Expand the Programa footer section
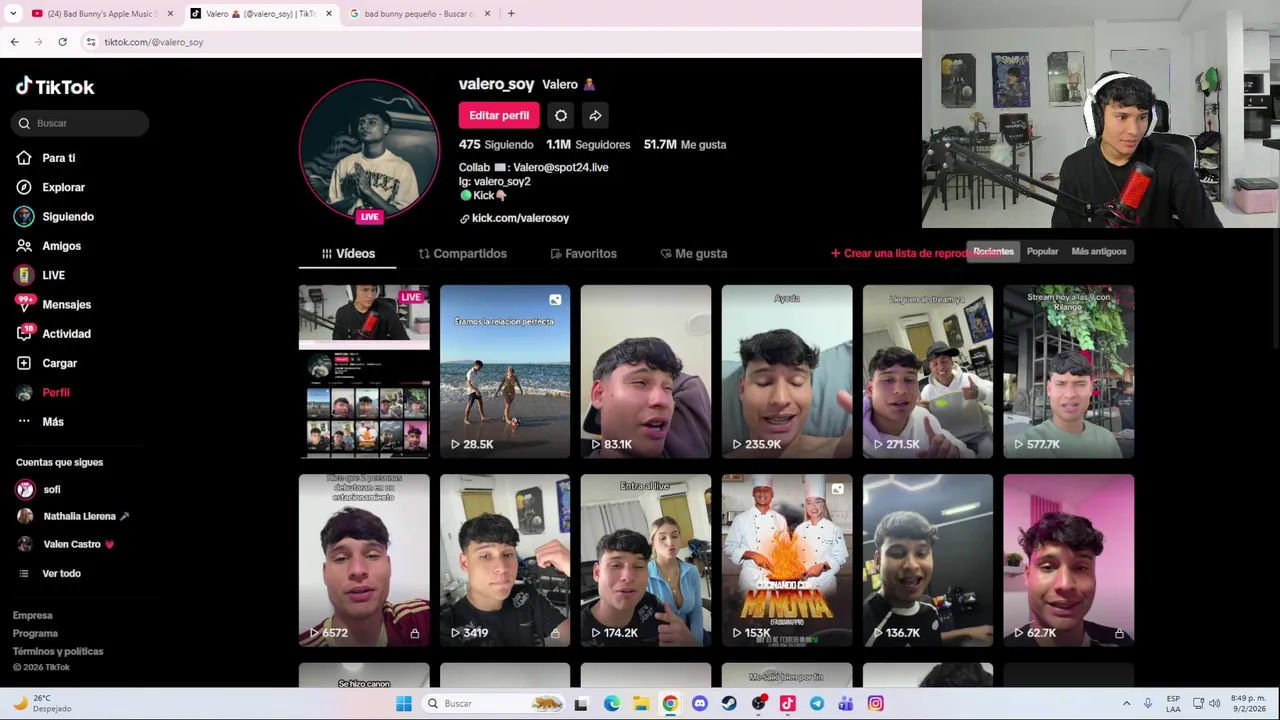 point(35,634)
